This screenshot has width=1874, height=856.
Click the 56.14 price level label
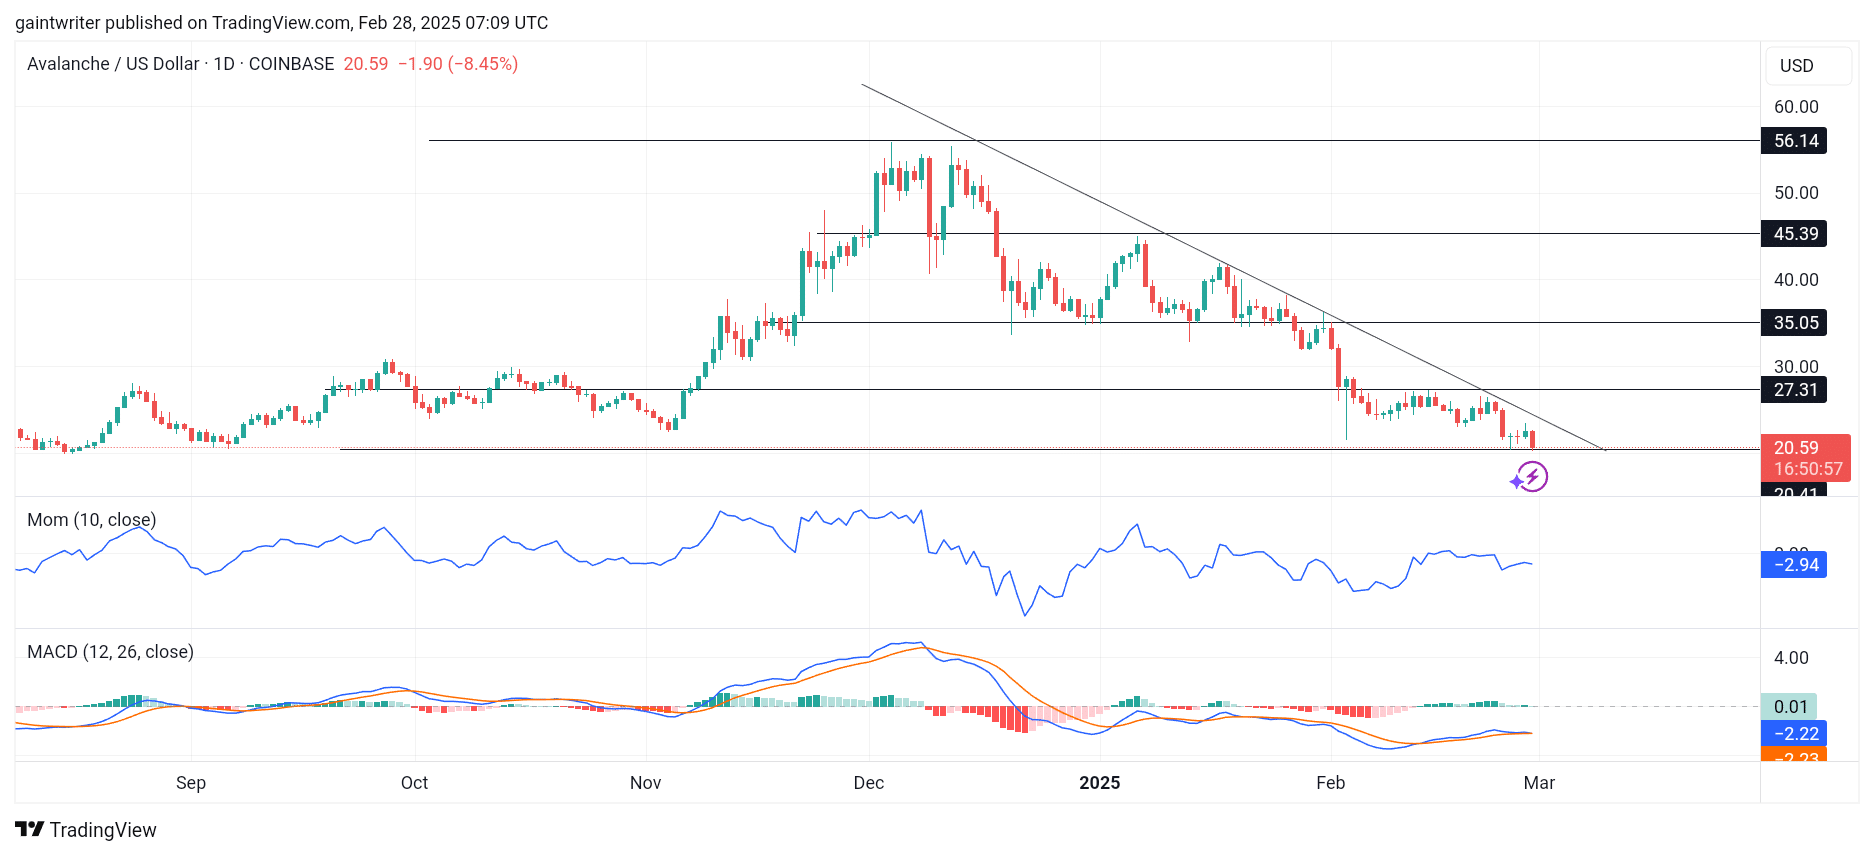(x=1794, y=141)
